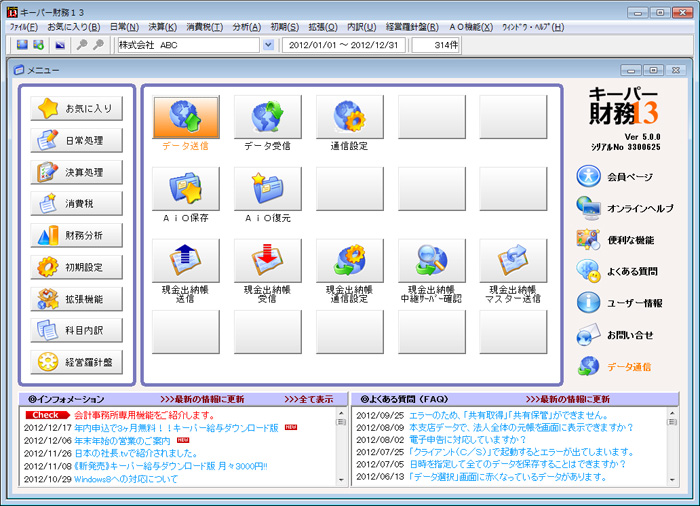Click second toolbar icon with green arrow
The image size is (700, 506).
pyautogui.click(x=39, y=45)
